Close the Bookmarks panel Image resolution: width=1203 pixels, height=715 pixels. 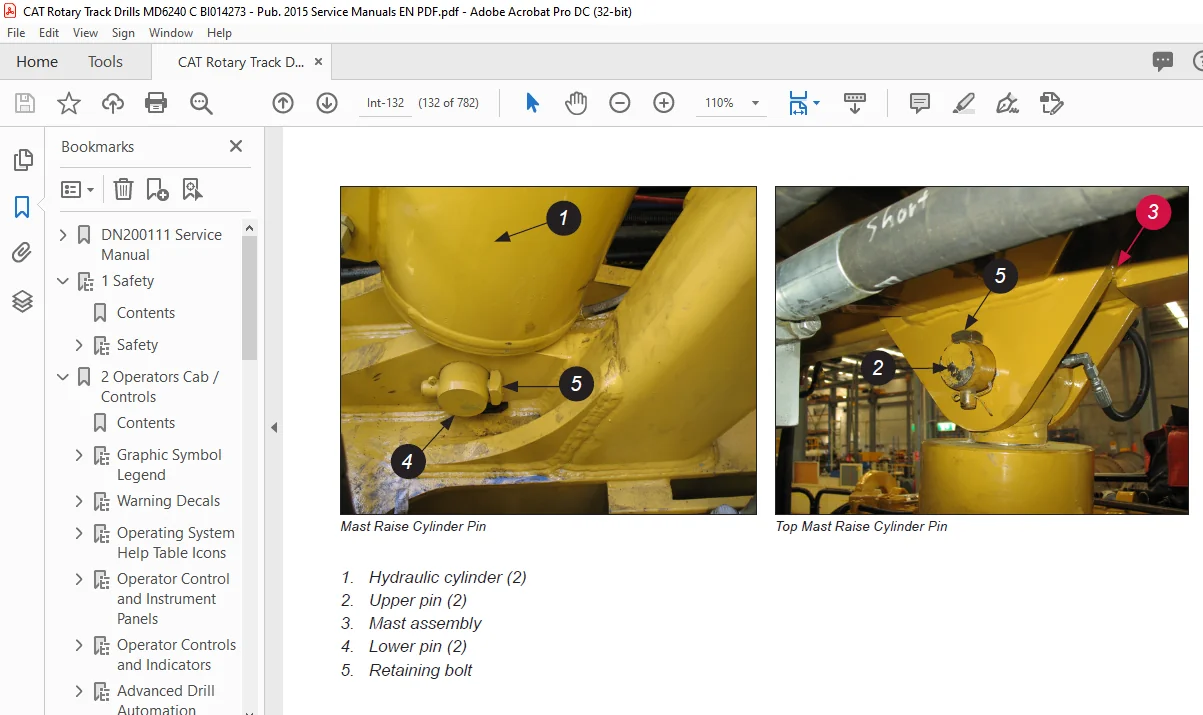point(236,146)
